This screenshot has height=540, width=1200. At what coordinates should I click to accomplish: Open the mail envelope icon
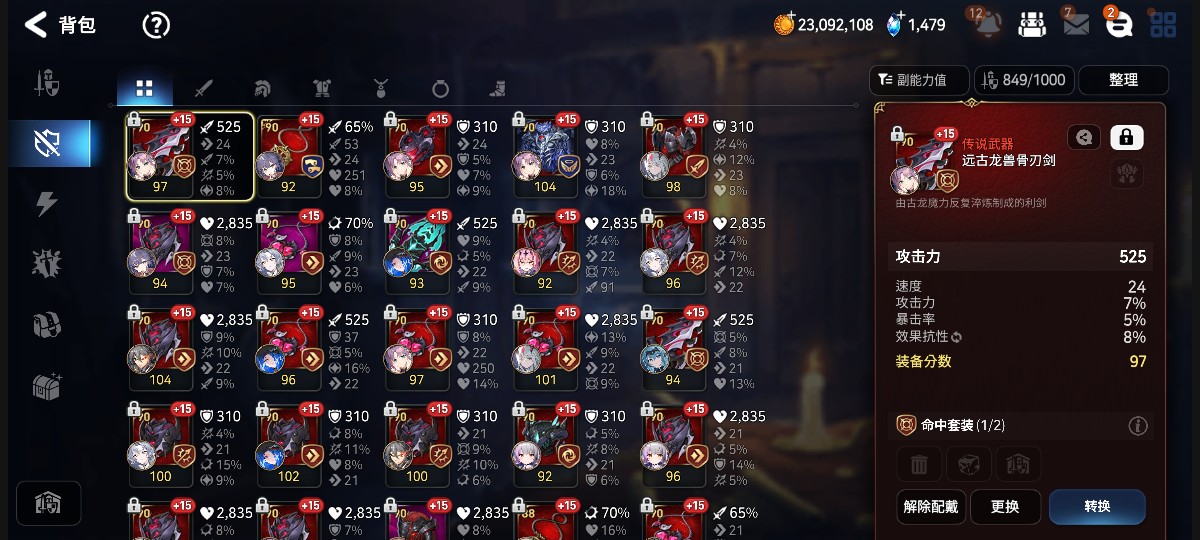pyautogui.click(x=1076, y=25)
